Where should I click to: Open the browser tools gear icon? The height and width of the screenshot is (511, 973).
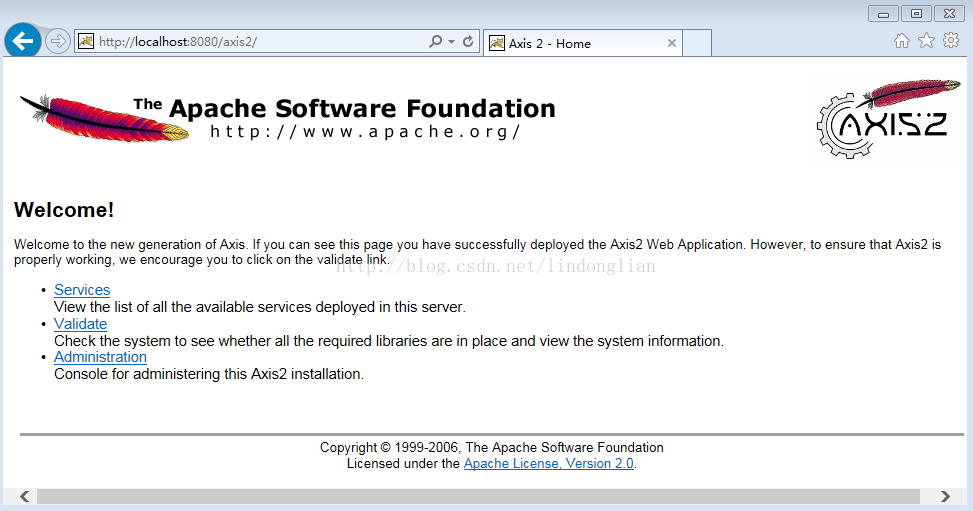pos(951,41)
